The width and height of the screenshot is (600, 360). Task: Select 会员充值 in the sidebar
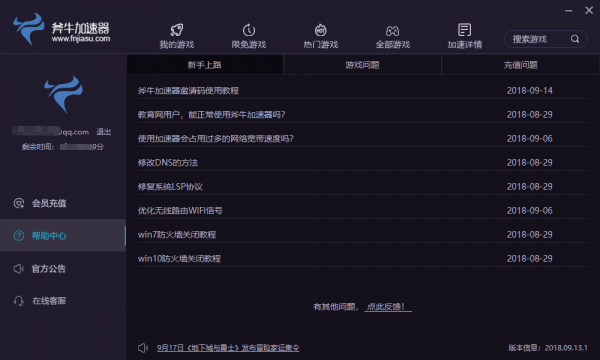(63, 203)
